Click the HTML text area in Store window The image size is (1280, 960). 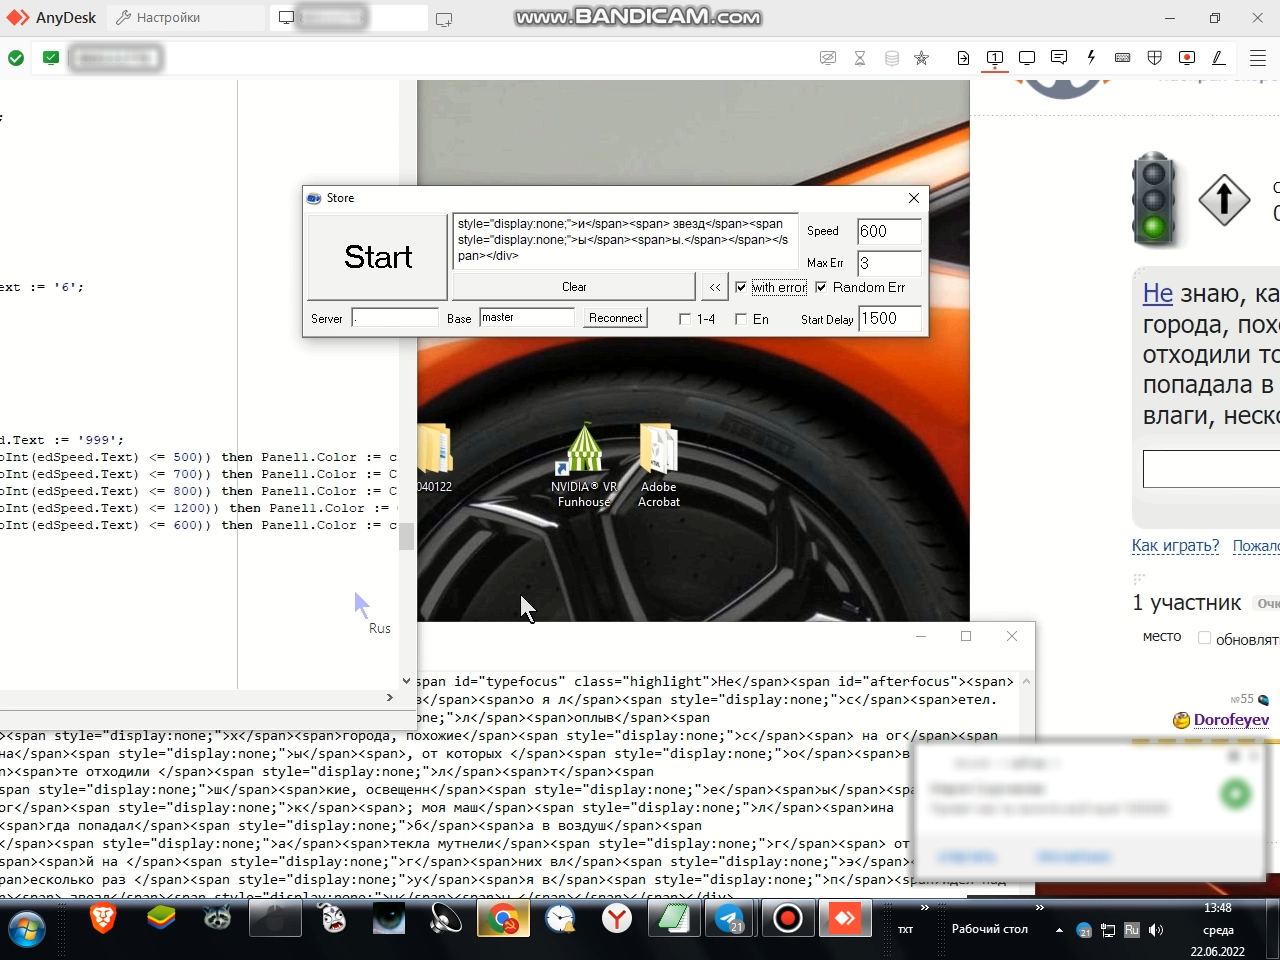(626, 241)
